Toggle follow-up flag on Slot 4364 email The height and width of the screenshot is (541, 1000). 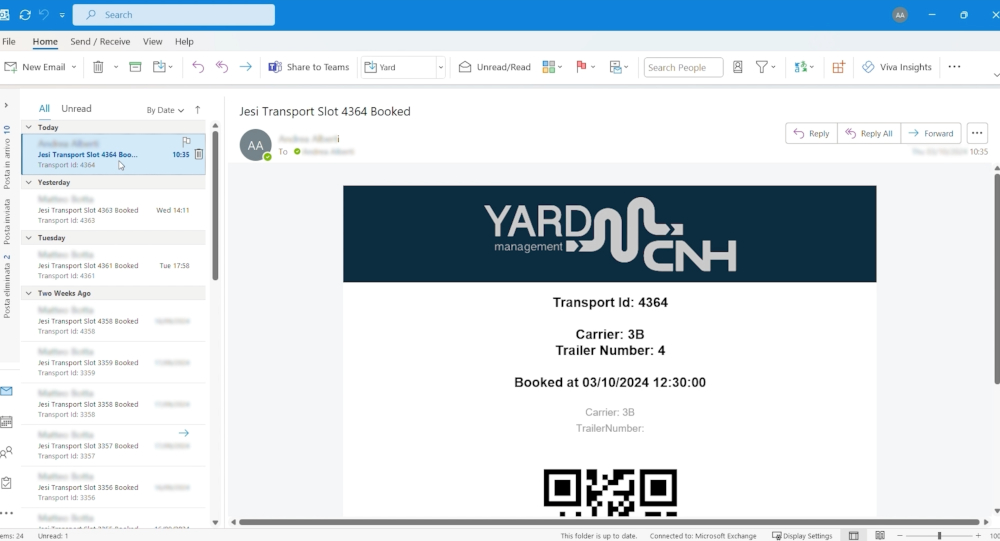click(187, 142)
